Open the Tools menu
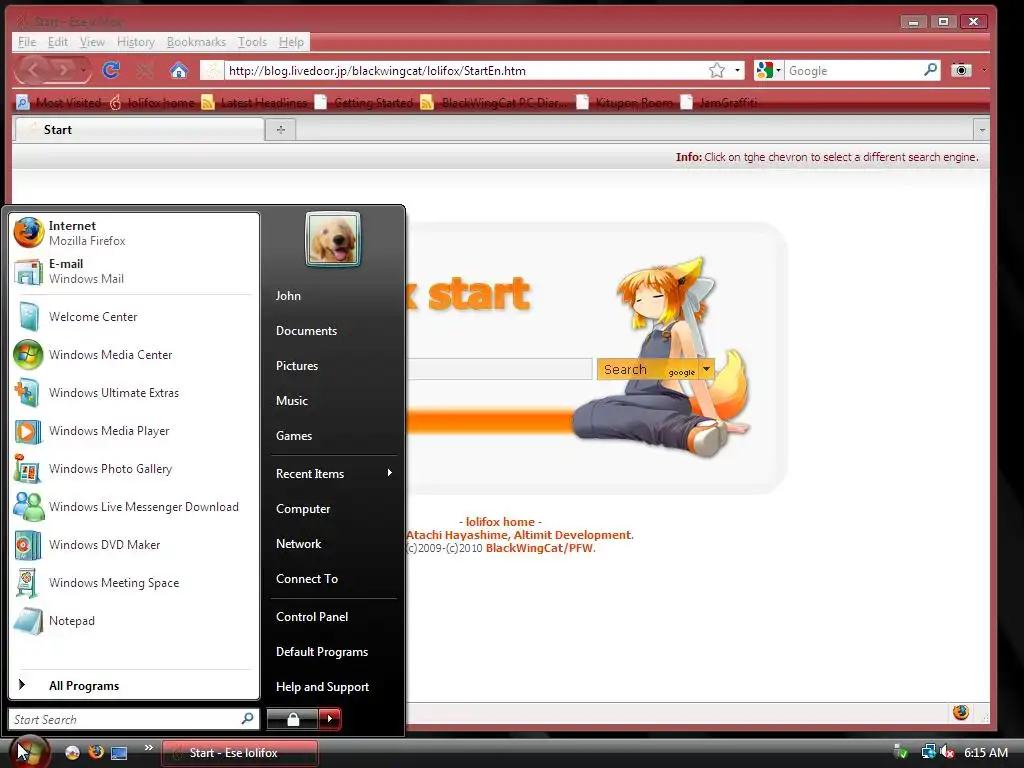 point(252,42)
